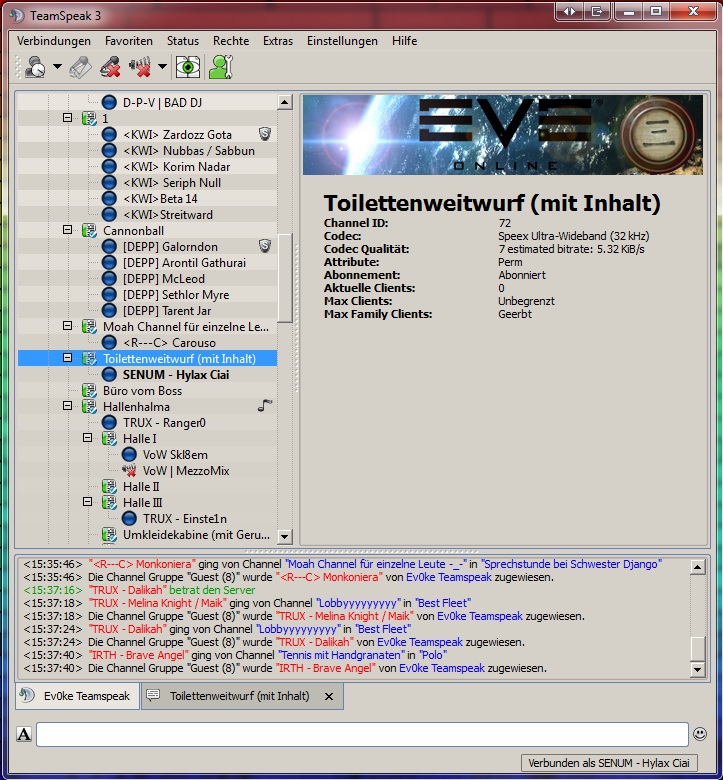The image size is (723, 780).
Task: Click the muted icon beside VoW | MezzoMix
Action: pos(129,470)
